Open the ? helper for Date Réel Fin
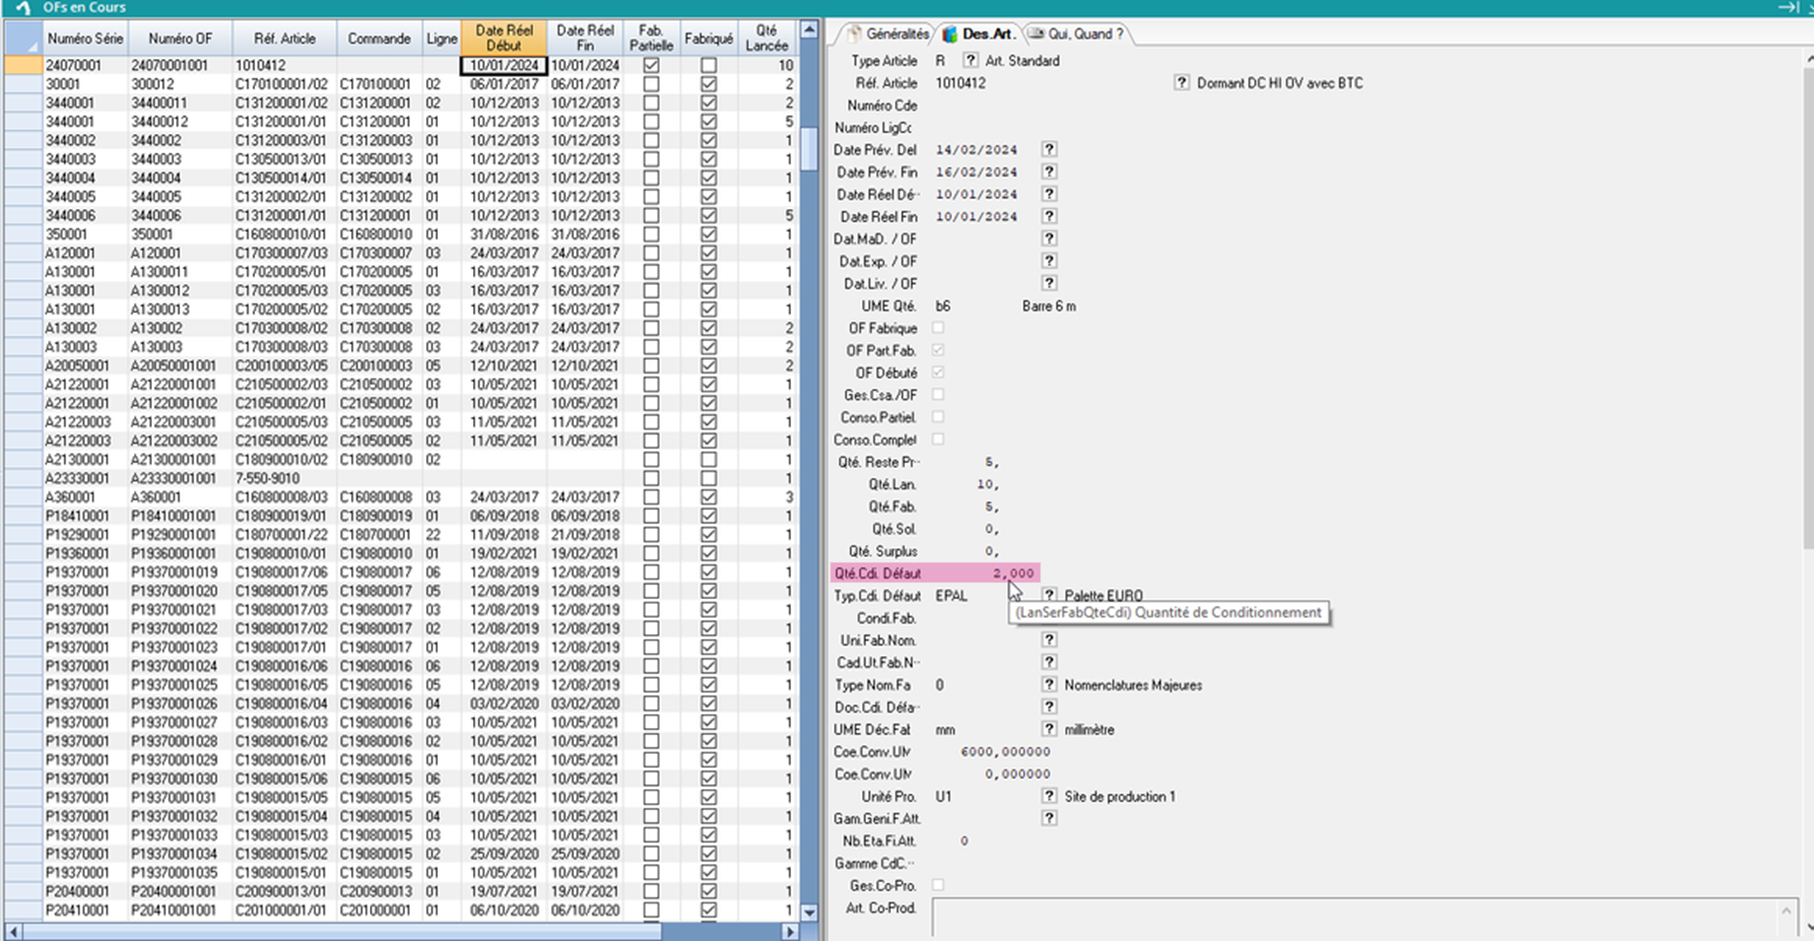Screen dimensions: 1814x941 pyautogui.click(x=1049, y=216)
